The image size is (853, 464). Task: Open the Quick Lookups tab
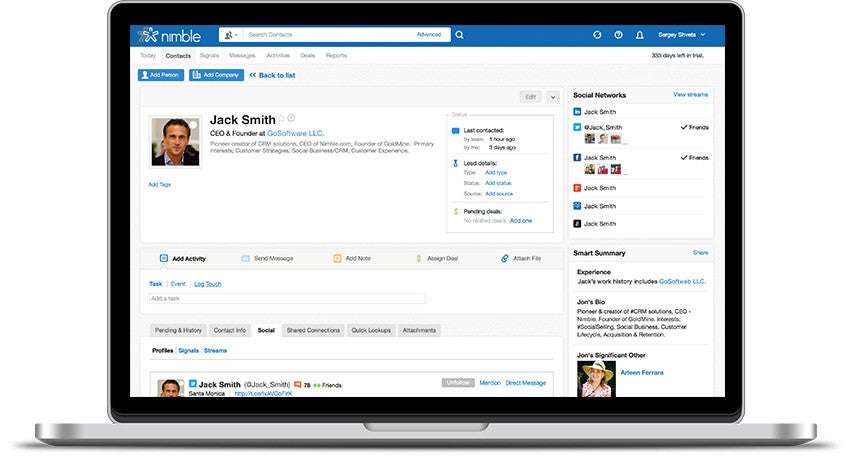tap(371, 330)
